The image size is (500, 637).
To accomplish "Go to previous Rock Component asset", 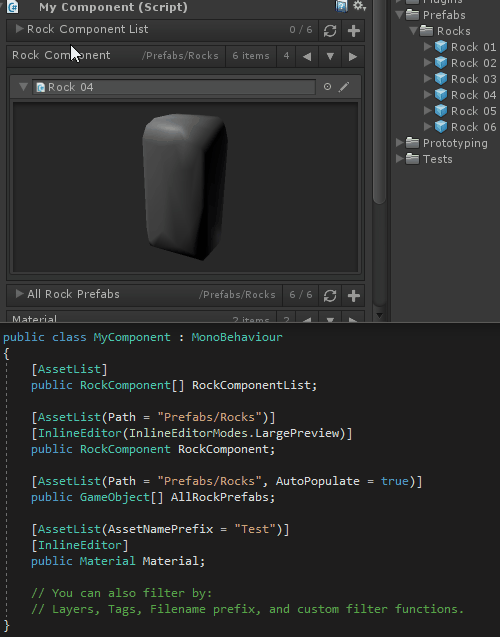I will [307, 56].
